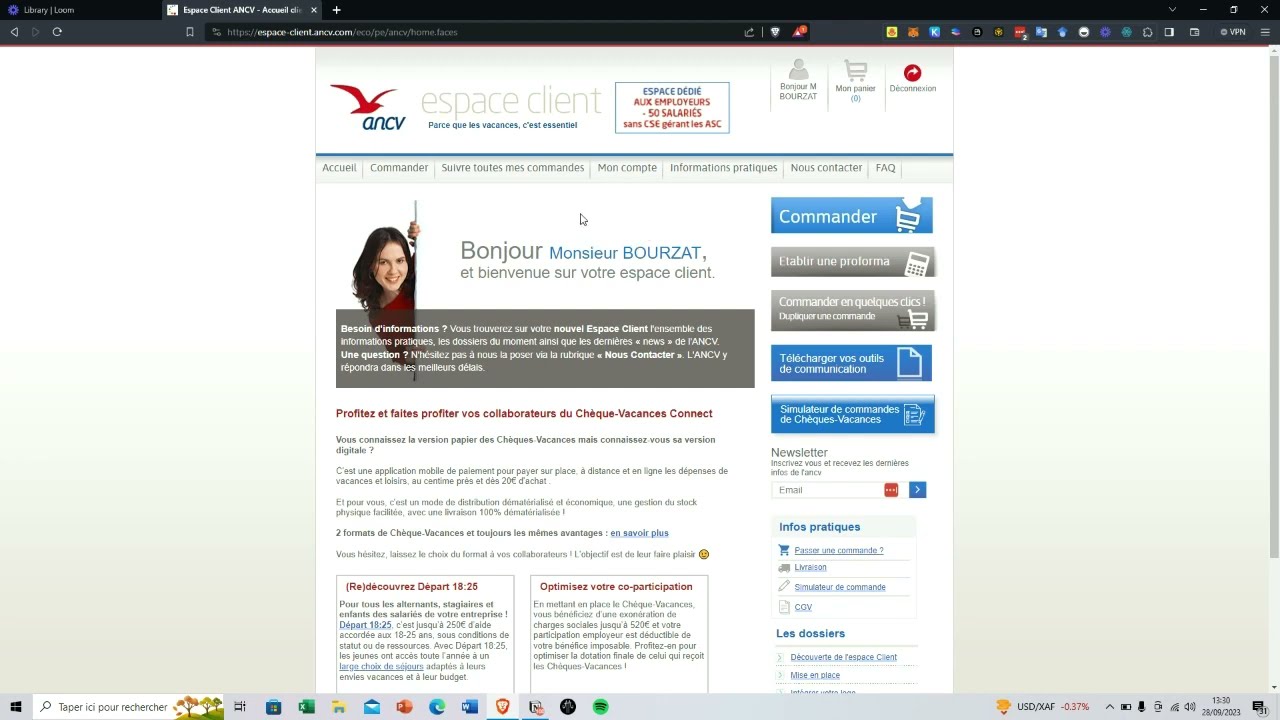Screen dimensions: 1280x720
Task: Open the FAQ menu item
Action: coord(886,168)
